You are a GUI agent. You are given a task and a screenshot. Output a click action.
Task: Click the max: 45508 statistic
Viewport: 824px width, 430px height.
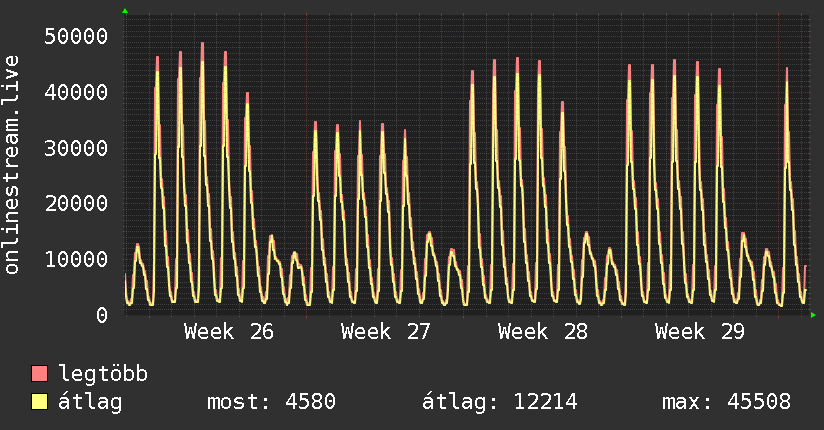click(726, 402)
